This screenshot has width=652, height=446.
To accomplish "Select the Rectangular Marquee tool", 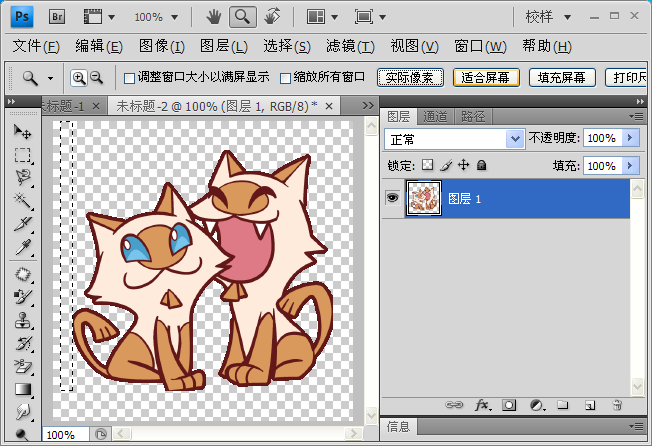I will (22, 155).
